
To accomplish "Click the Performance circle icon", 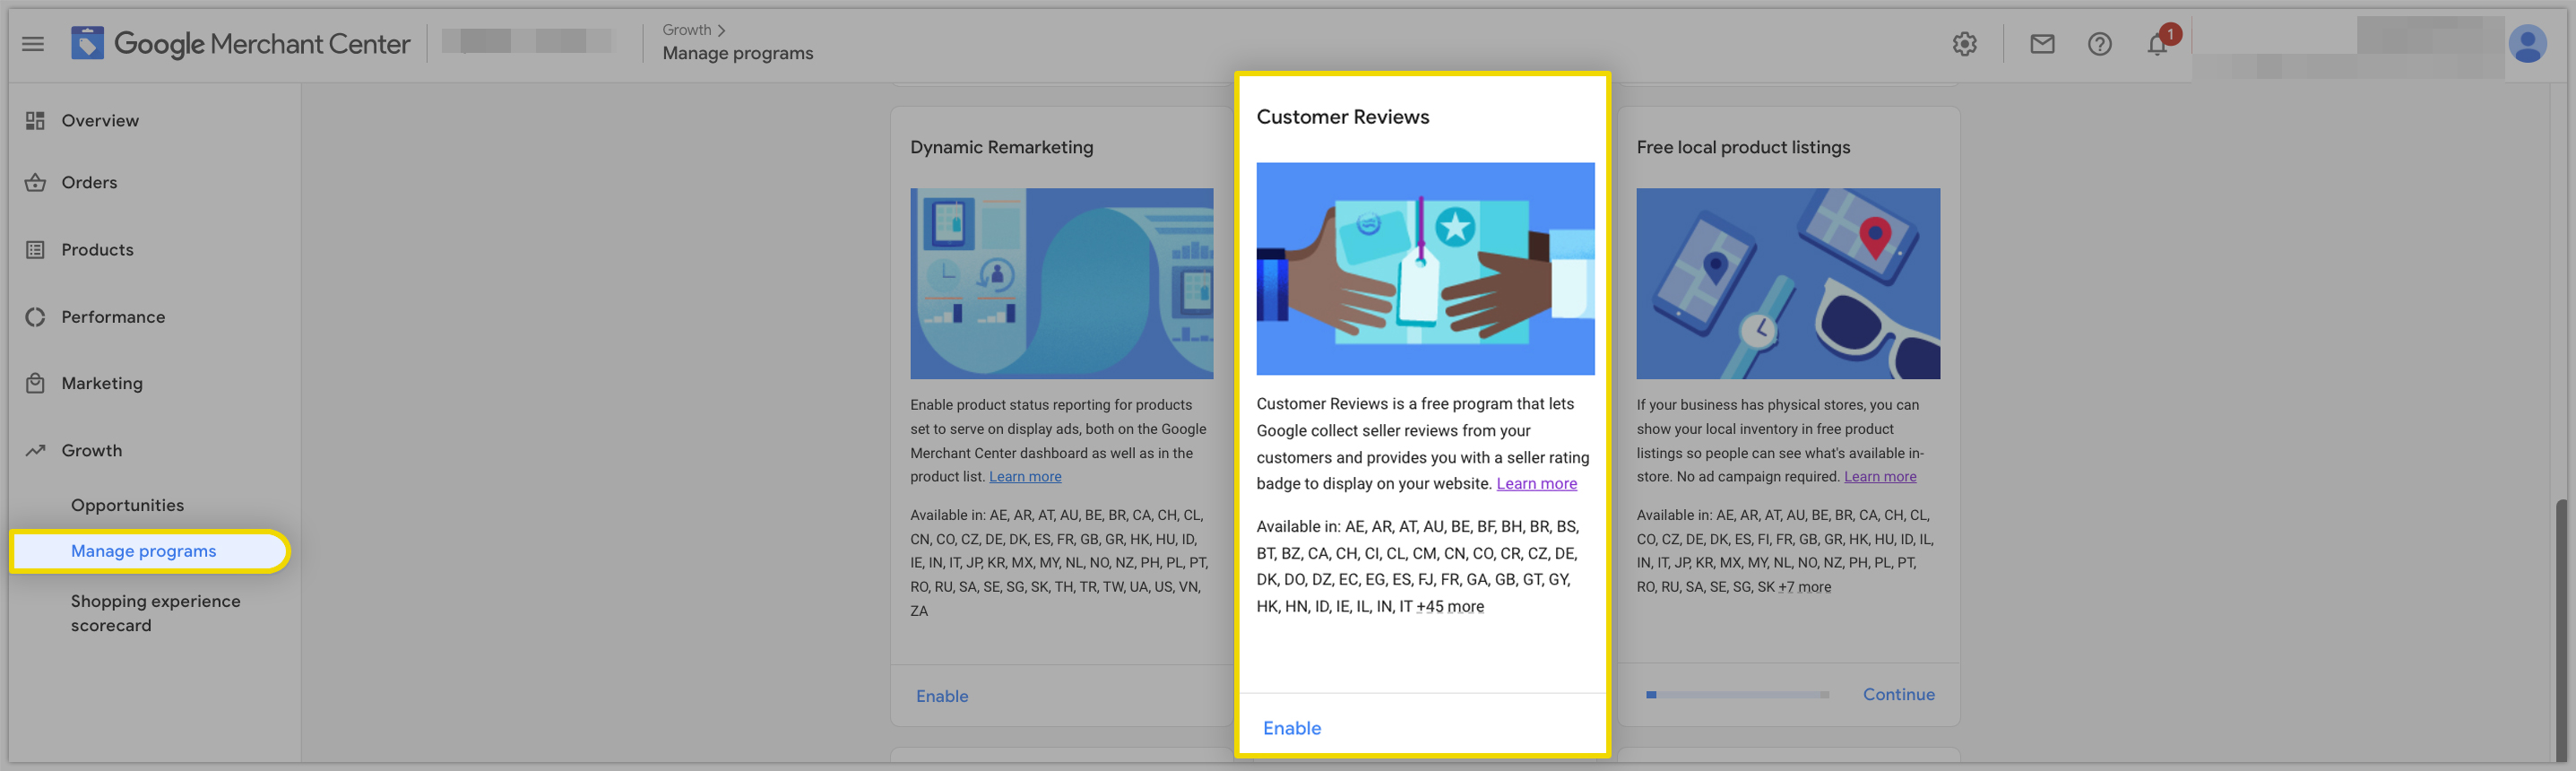I will [35, 317].
